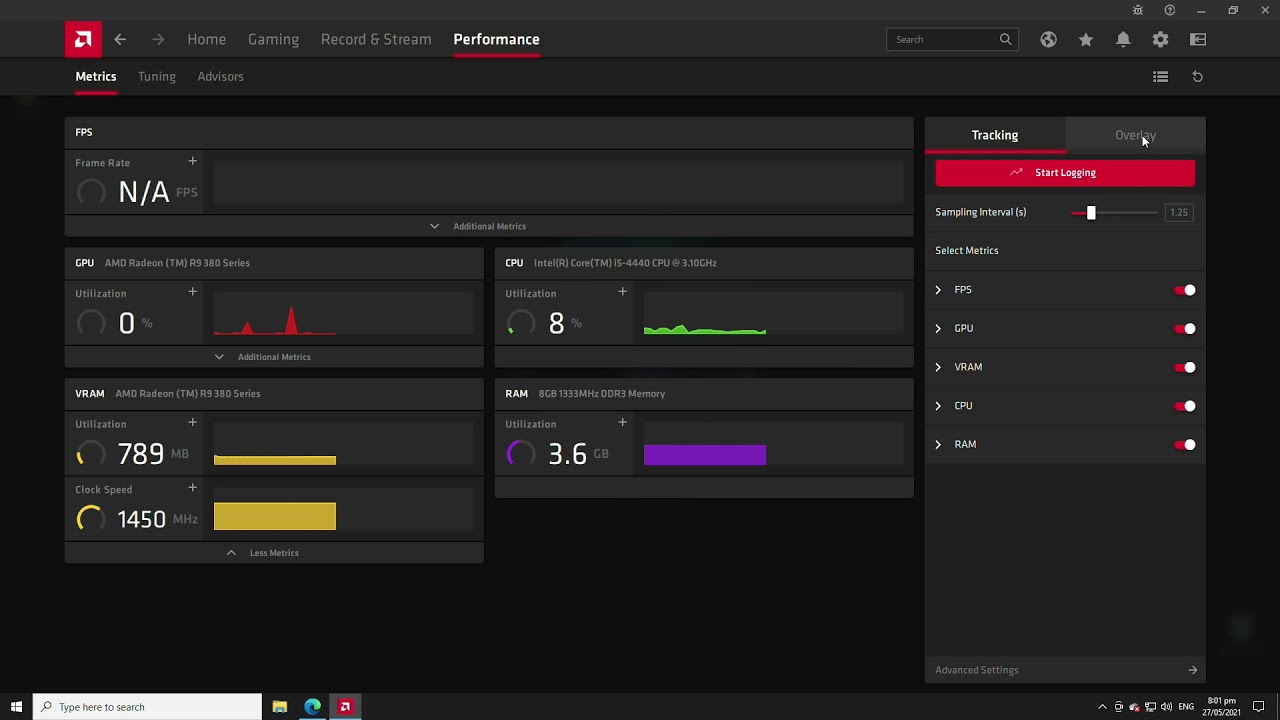The height and width of the screenshot is (720, 1280).
Task: Toggle GPU metric tracking switch
Action: pos(1185,329)
